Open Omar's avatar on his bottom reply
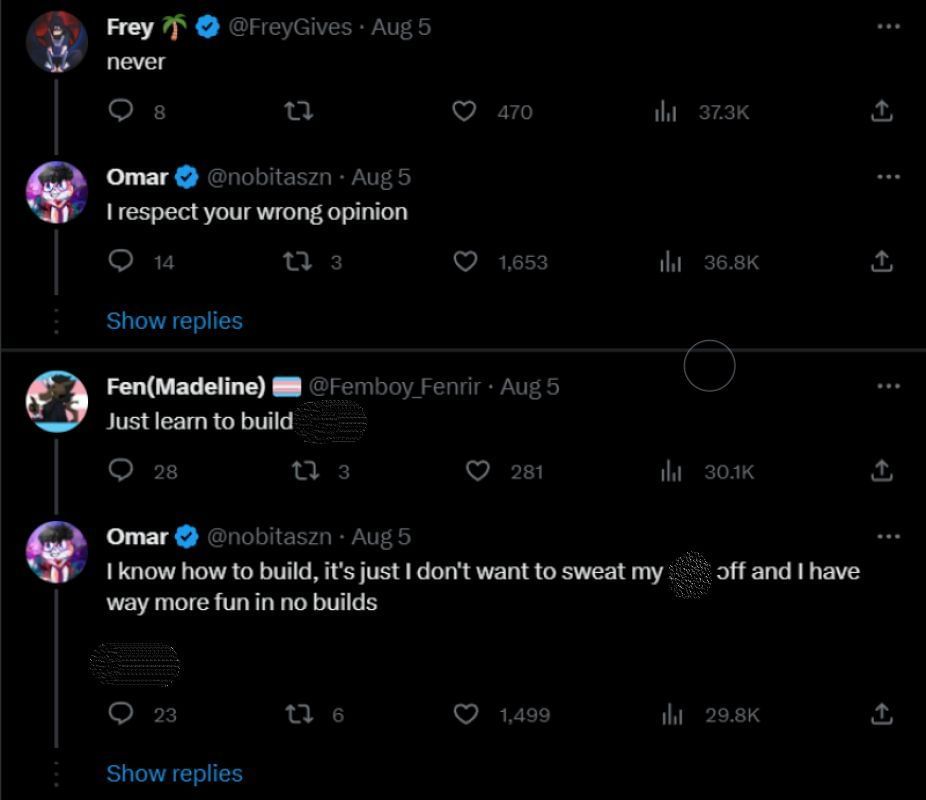 [x=57, y=552]
